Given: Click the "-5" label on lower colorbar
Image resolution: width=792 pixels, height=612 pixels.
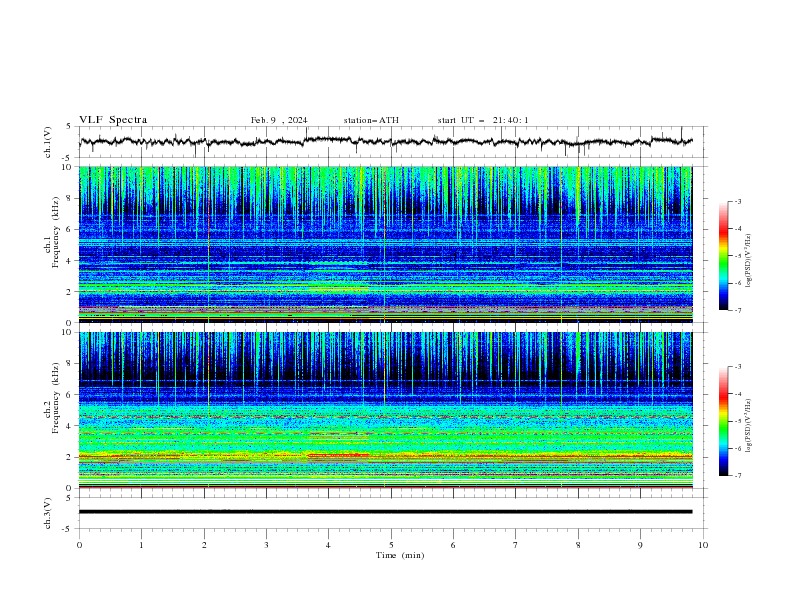Looking at the screenshot, I should click(738, 421).
